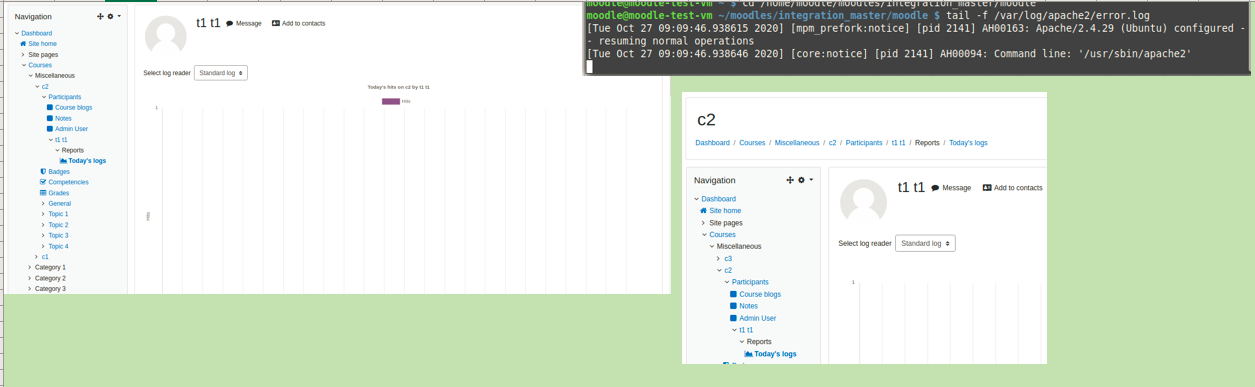
Task: Click the purple Hits legend swatch
Action: 391,101
